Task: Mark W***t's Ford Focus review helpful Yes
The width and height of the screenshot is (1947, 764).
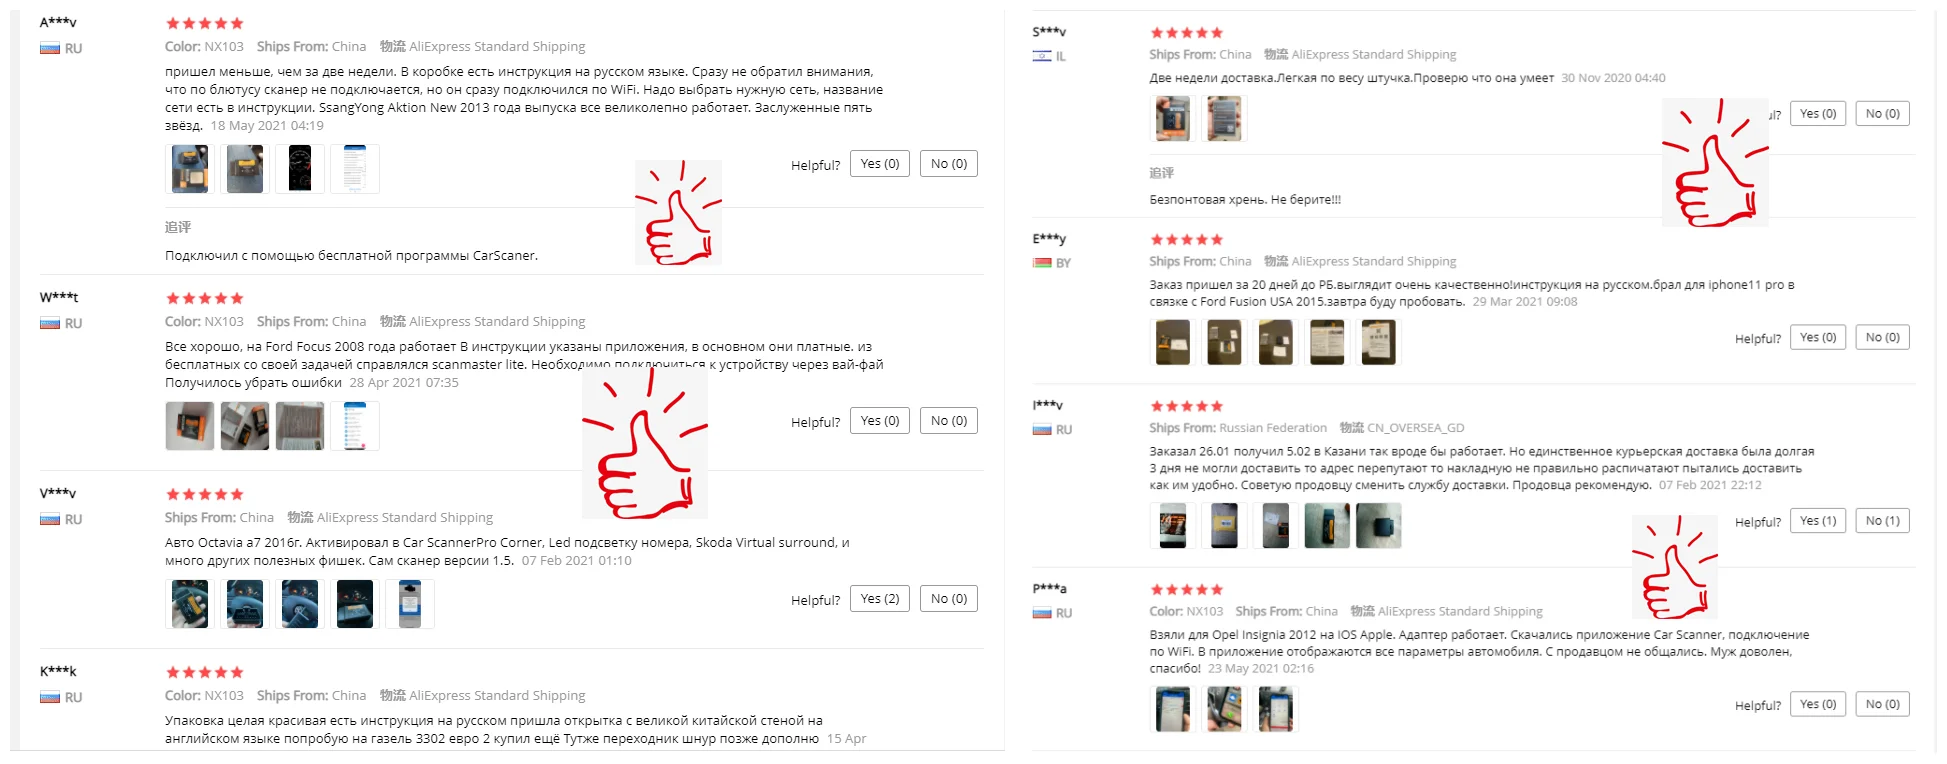Action: (x=879, y=421)
